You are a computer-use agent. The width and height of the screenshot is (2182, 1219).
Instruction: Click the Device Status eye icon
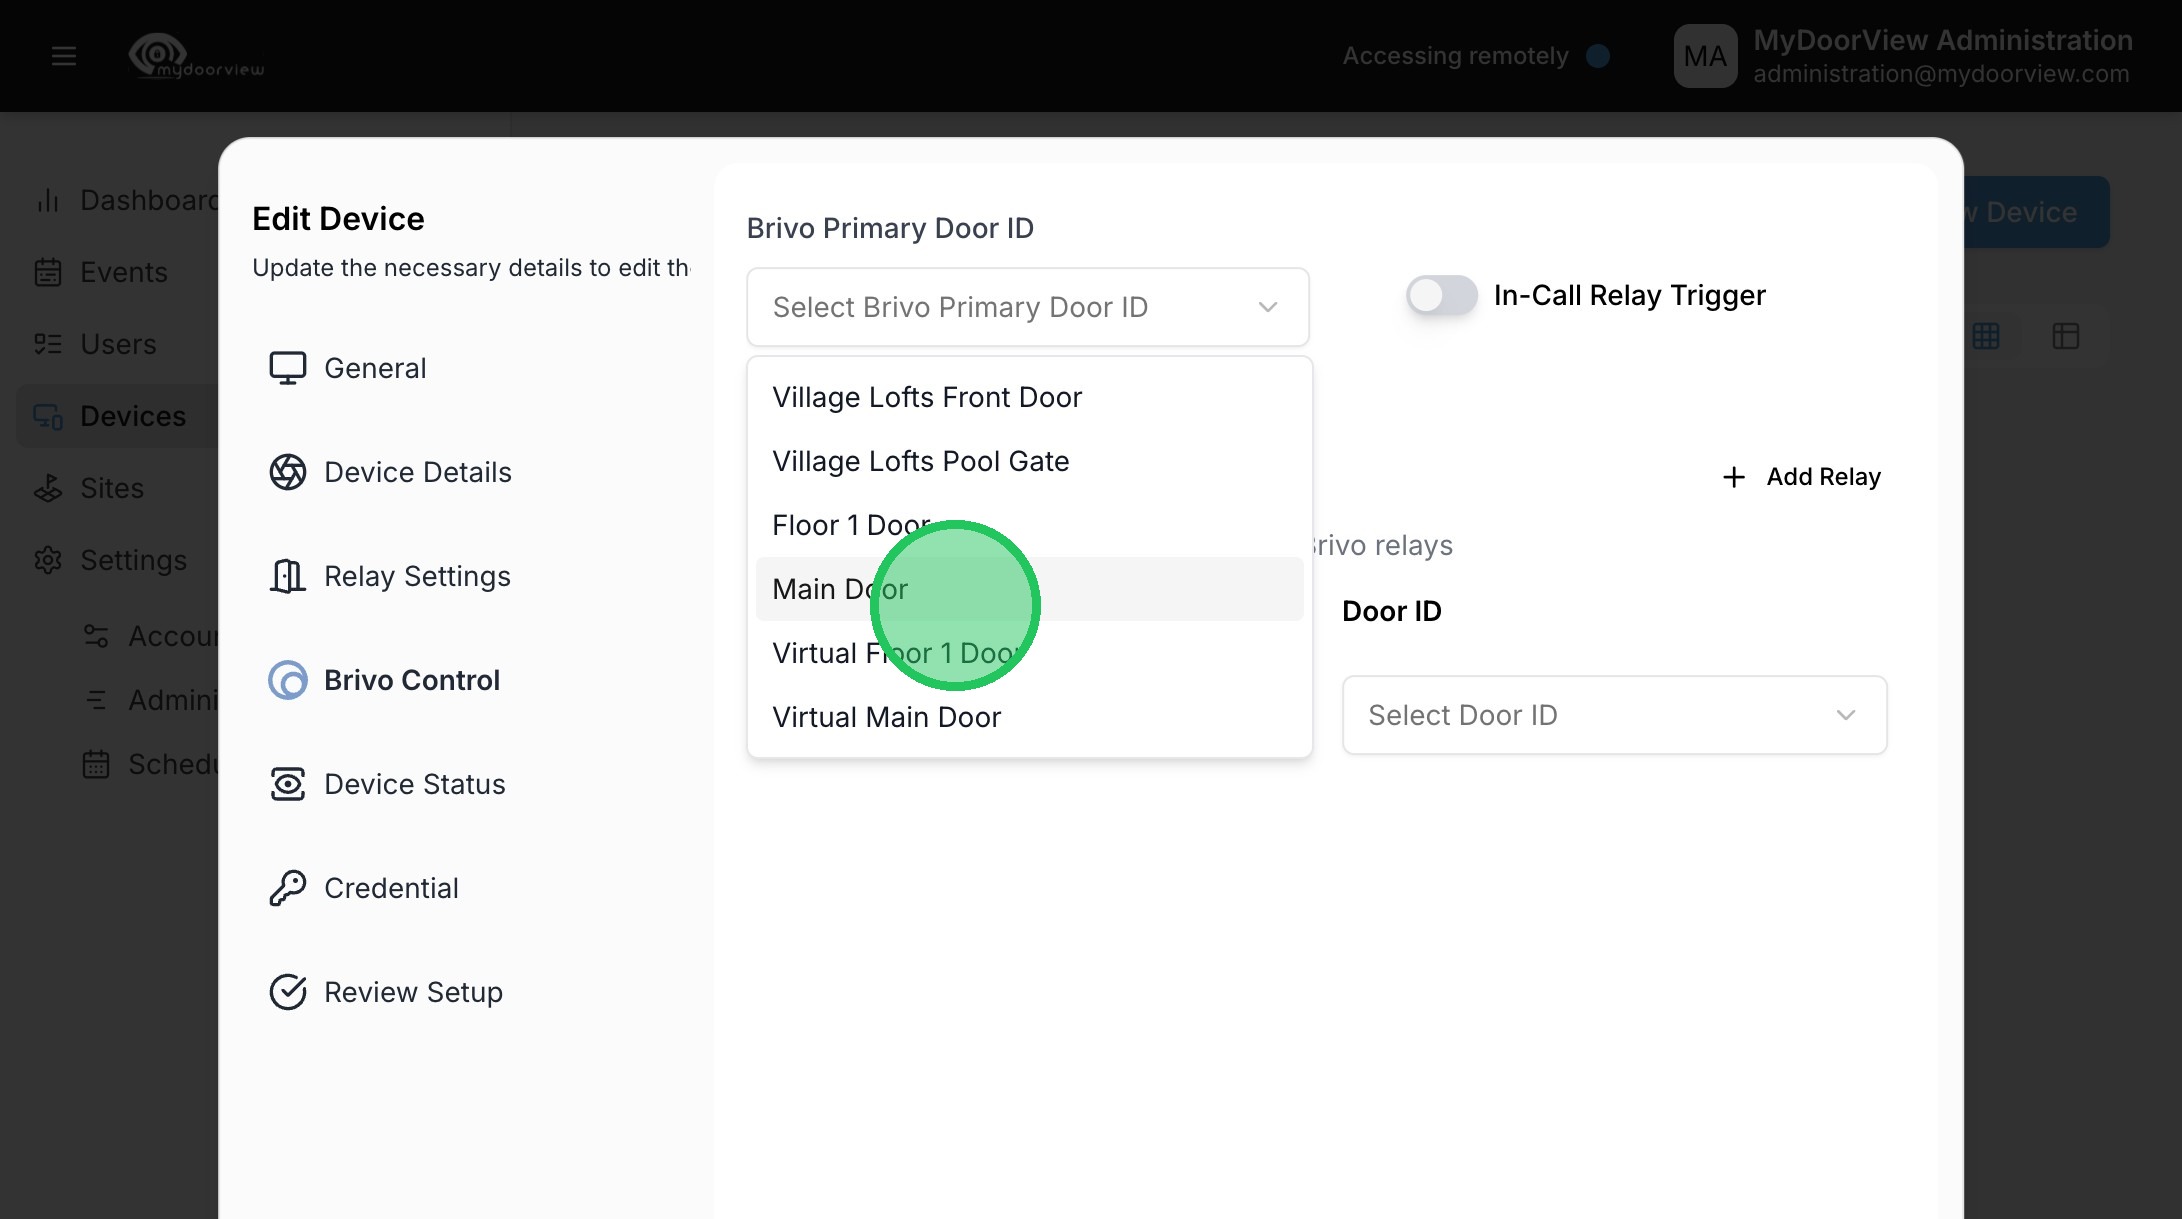287,784
